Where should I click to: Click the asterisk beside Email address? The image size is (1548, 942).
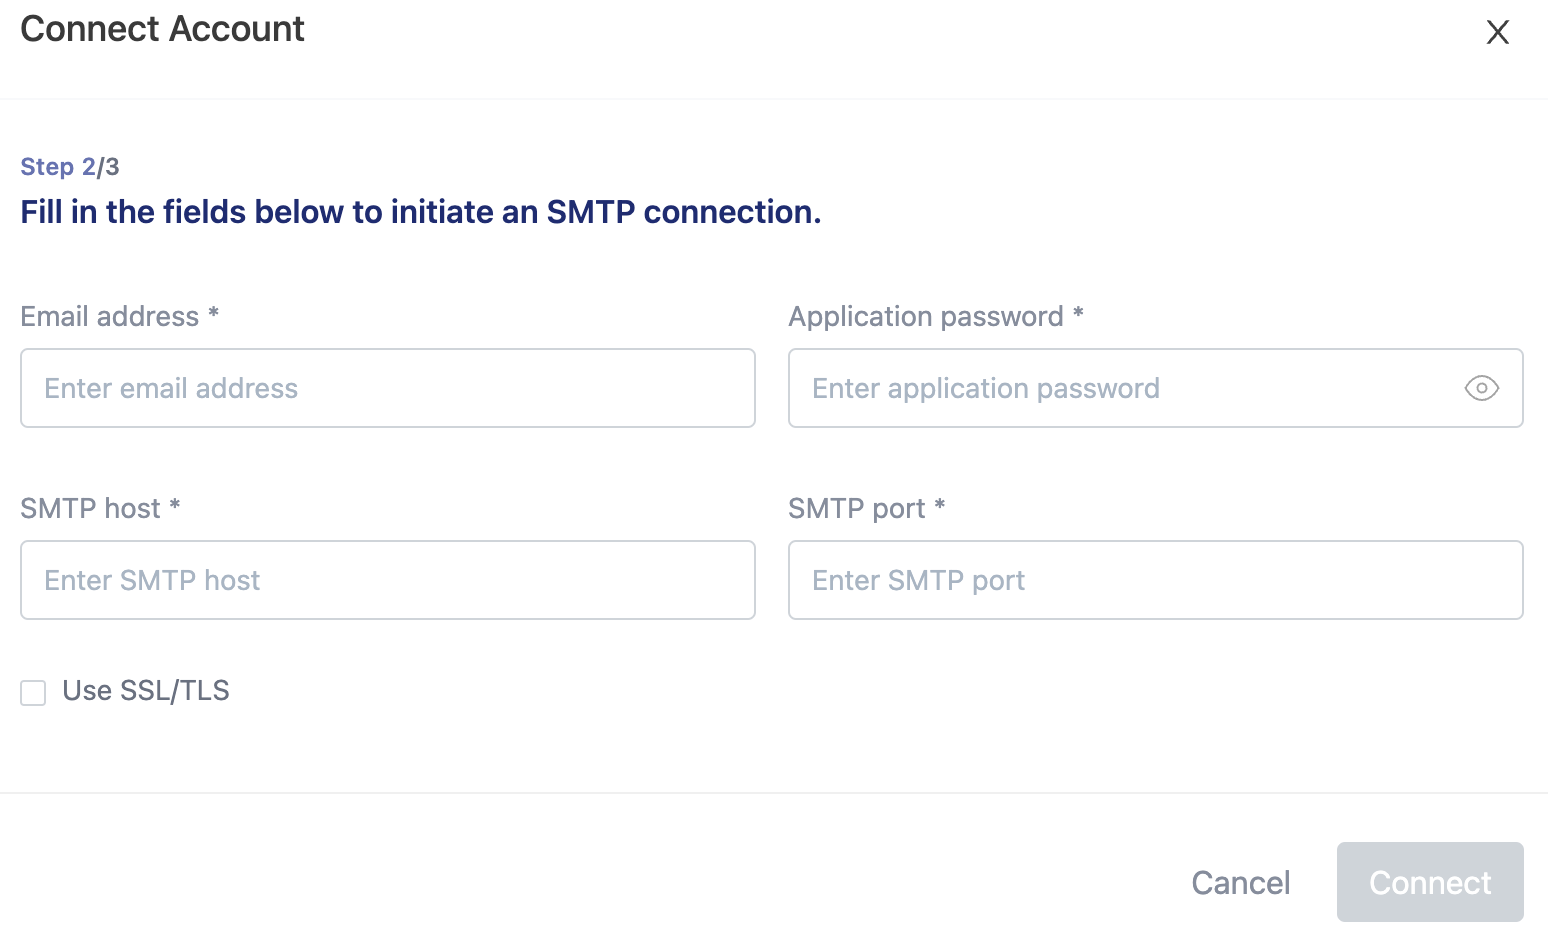tap(213, 315)
